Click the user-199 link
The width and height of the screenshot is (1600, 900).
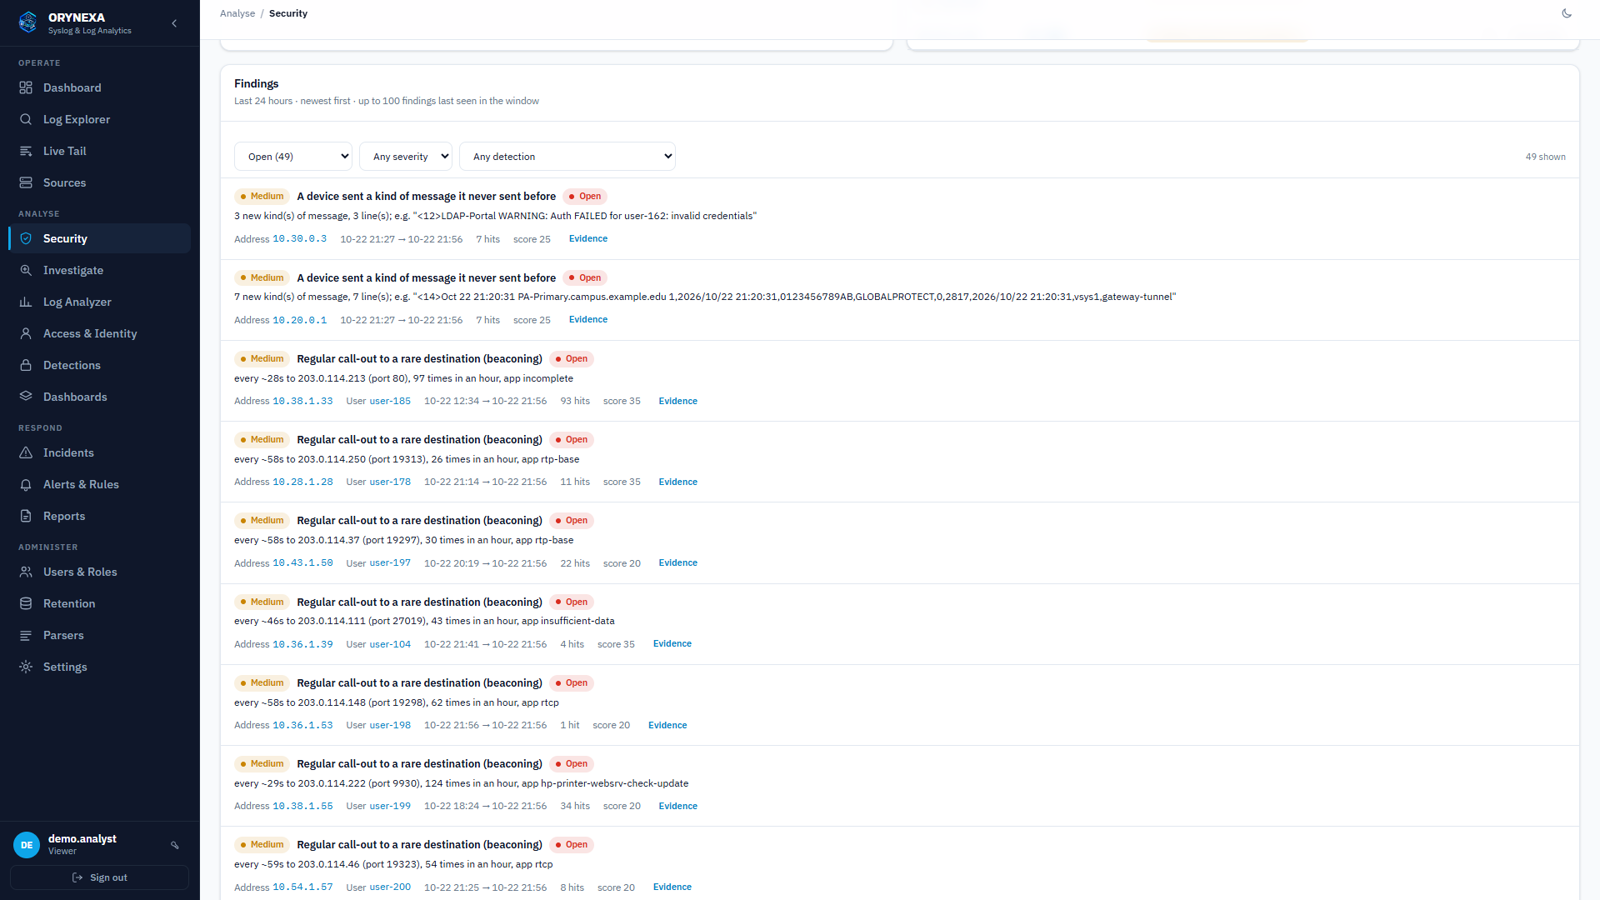[390, 806]
